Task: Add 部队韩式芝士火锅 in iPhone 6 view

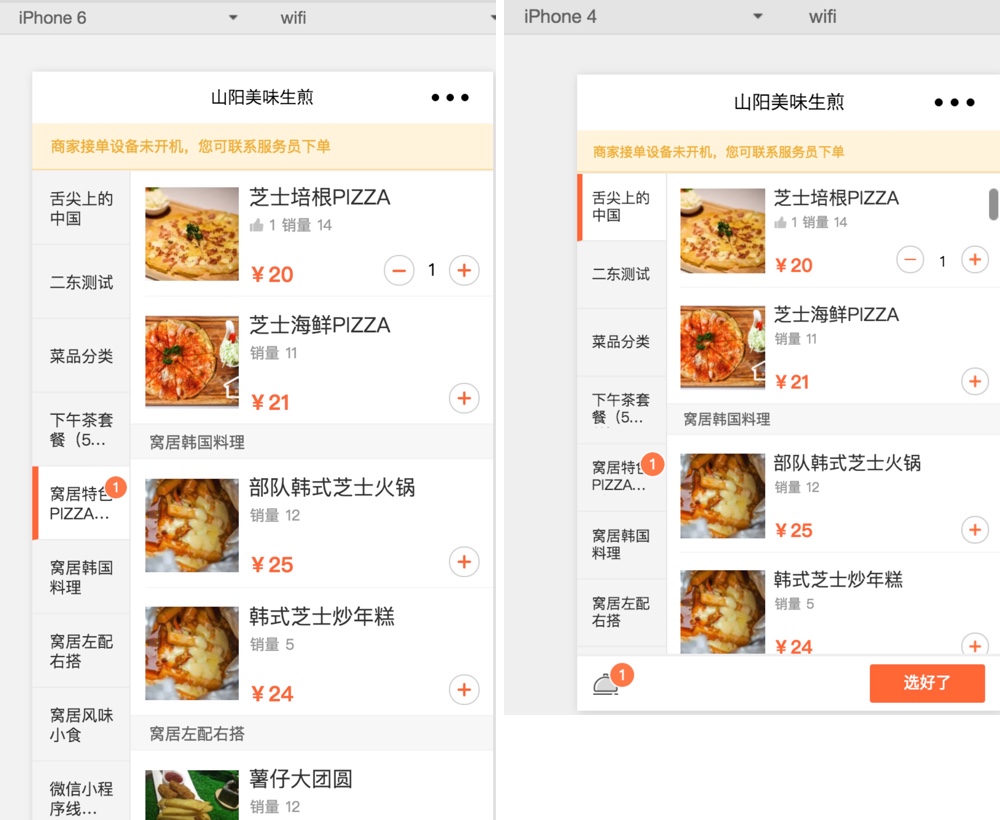Action: (464, 562)
